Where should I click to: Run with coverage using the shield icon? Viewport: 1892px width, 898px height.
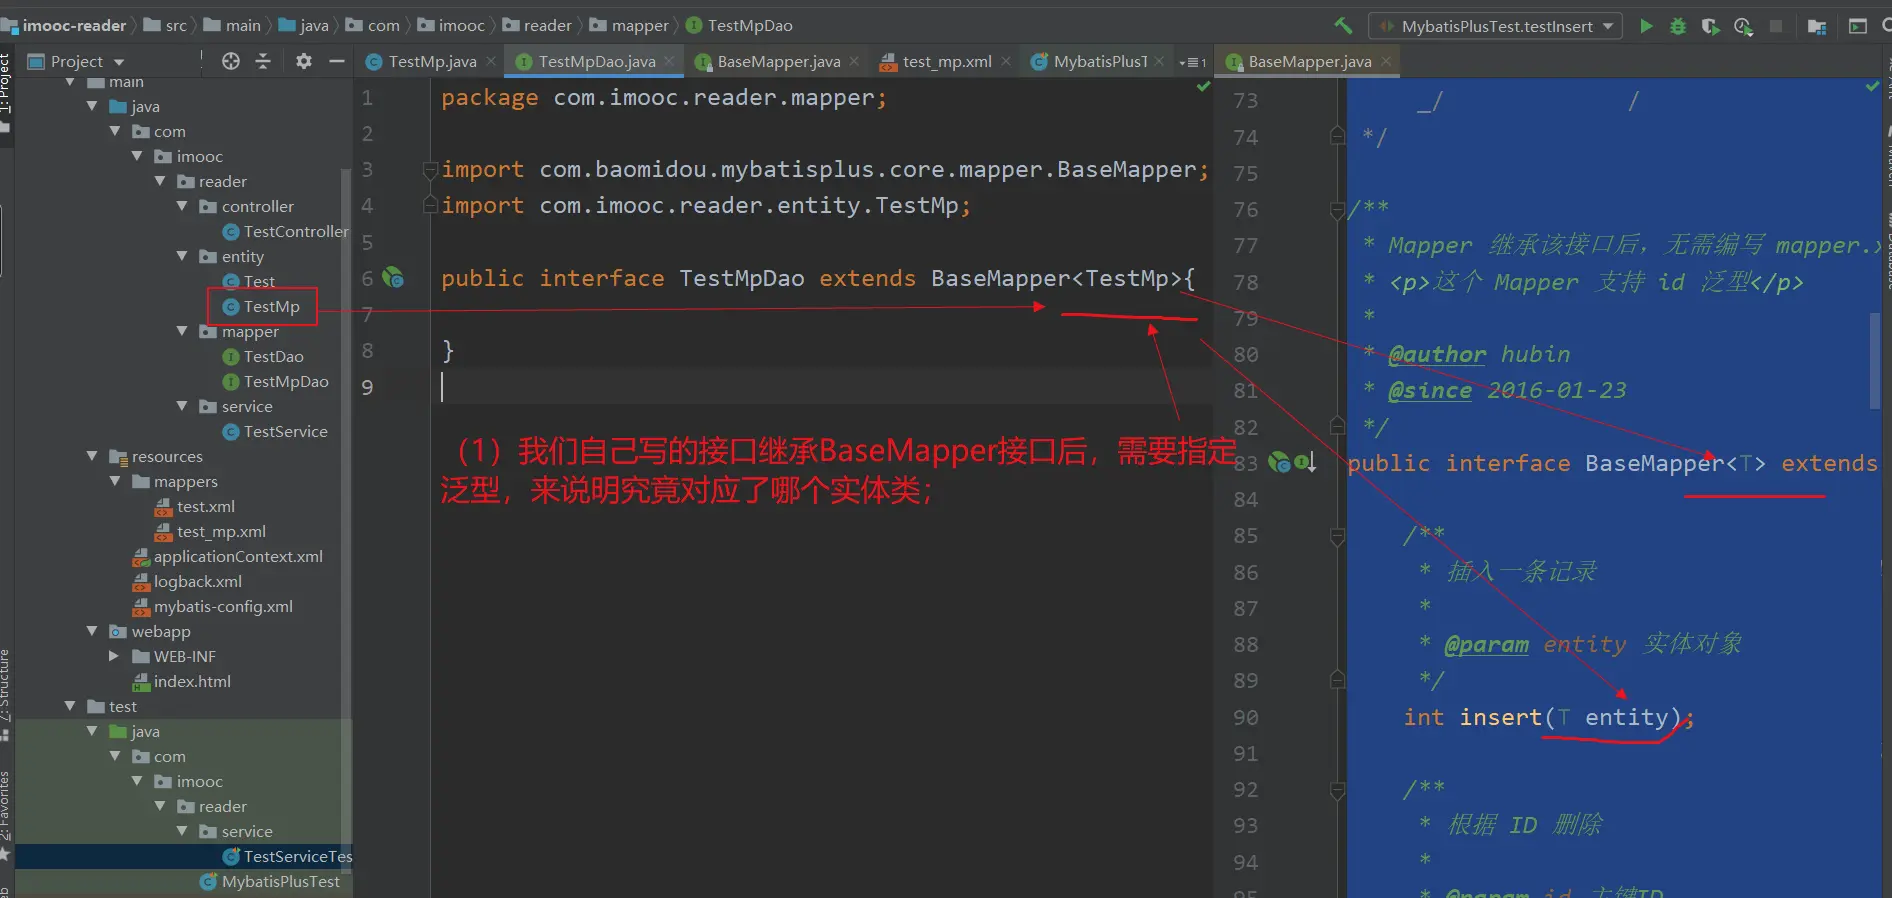(x=1710, y=26)
